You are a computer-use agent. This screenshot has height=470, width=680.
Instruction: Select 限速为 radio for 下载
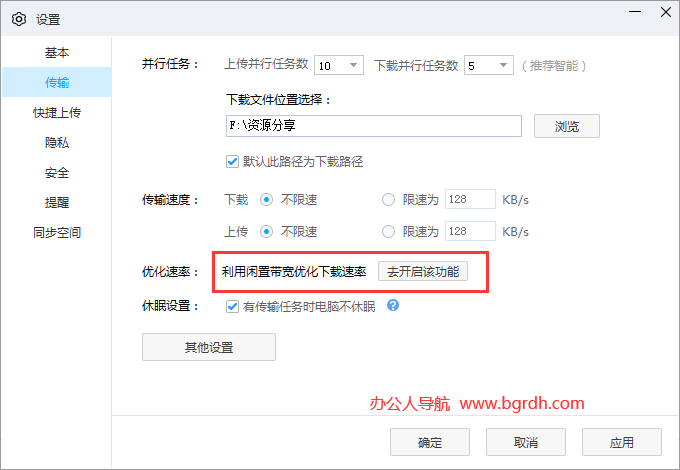point(388,200)
